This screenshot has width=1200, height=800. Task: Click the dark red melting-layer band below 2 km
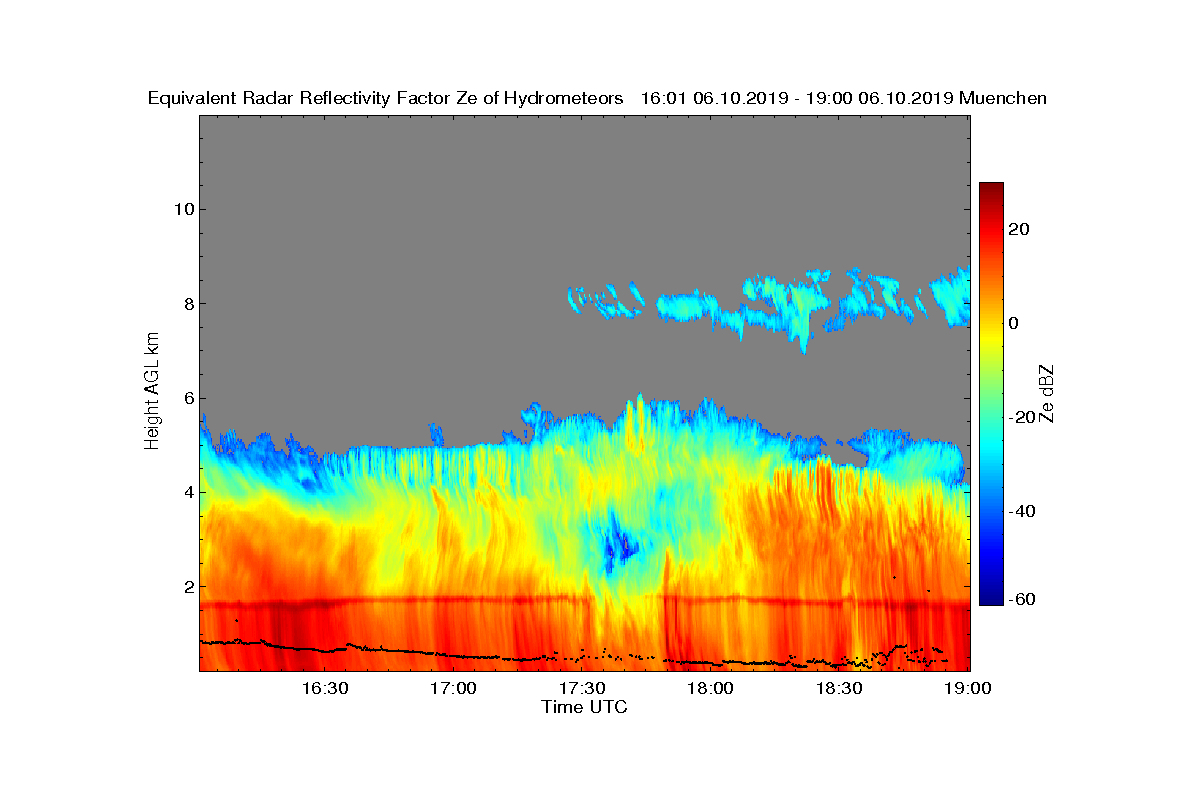tap(584, 603)
